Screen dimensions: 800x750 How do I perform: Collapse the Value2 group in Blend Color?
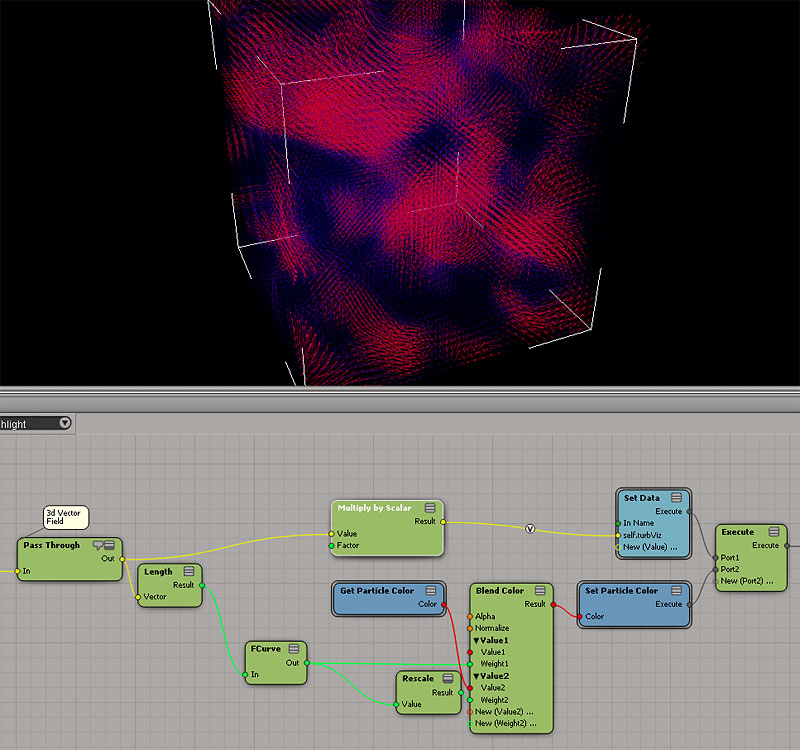477,676
